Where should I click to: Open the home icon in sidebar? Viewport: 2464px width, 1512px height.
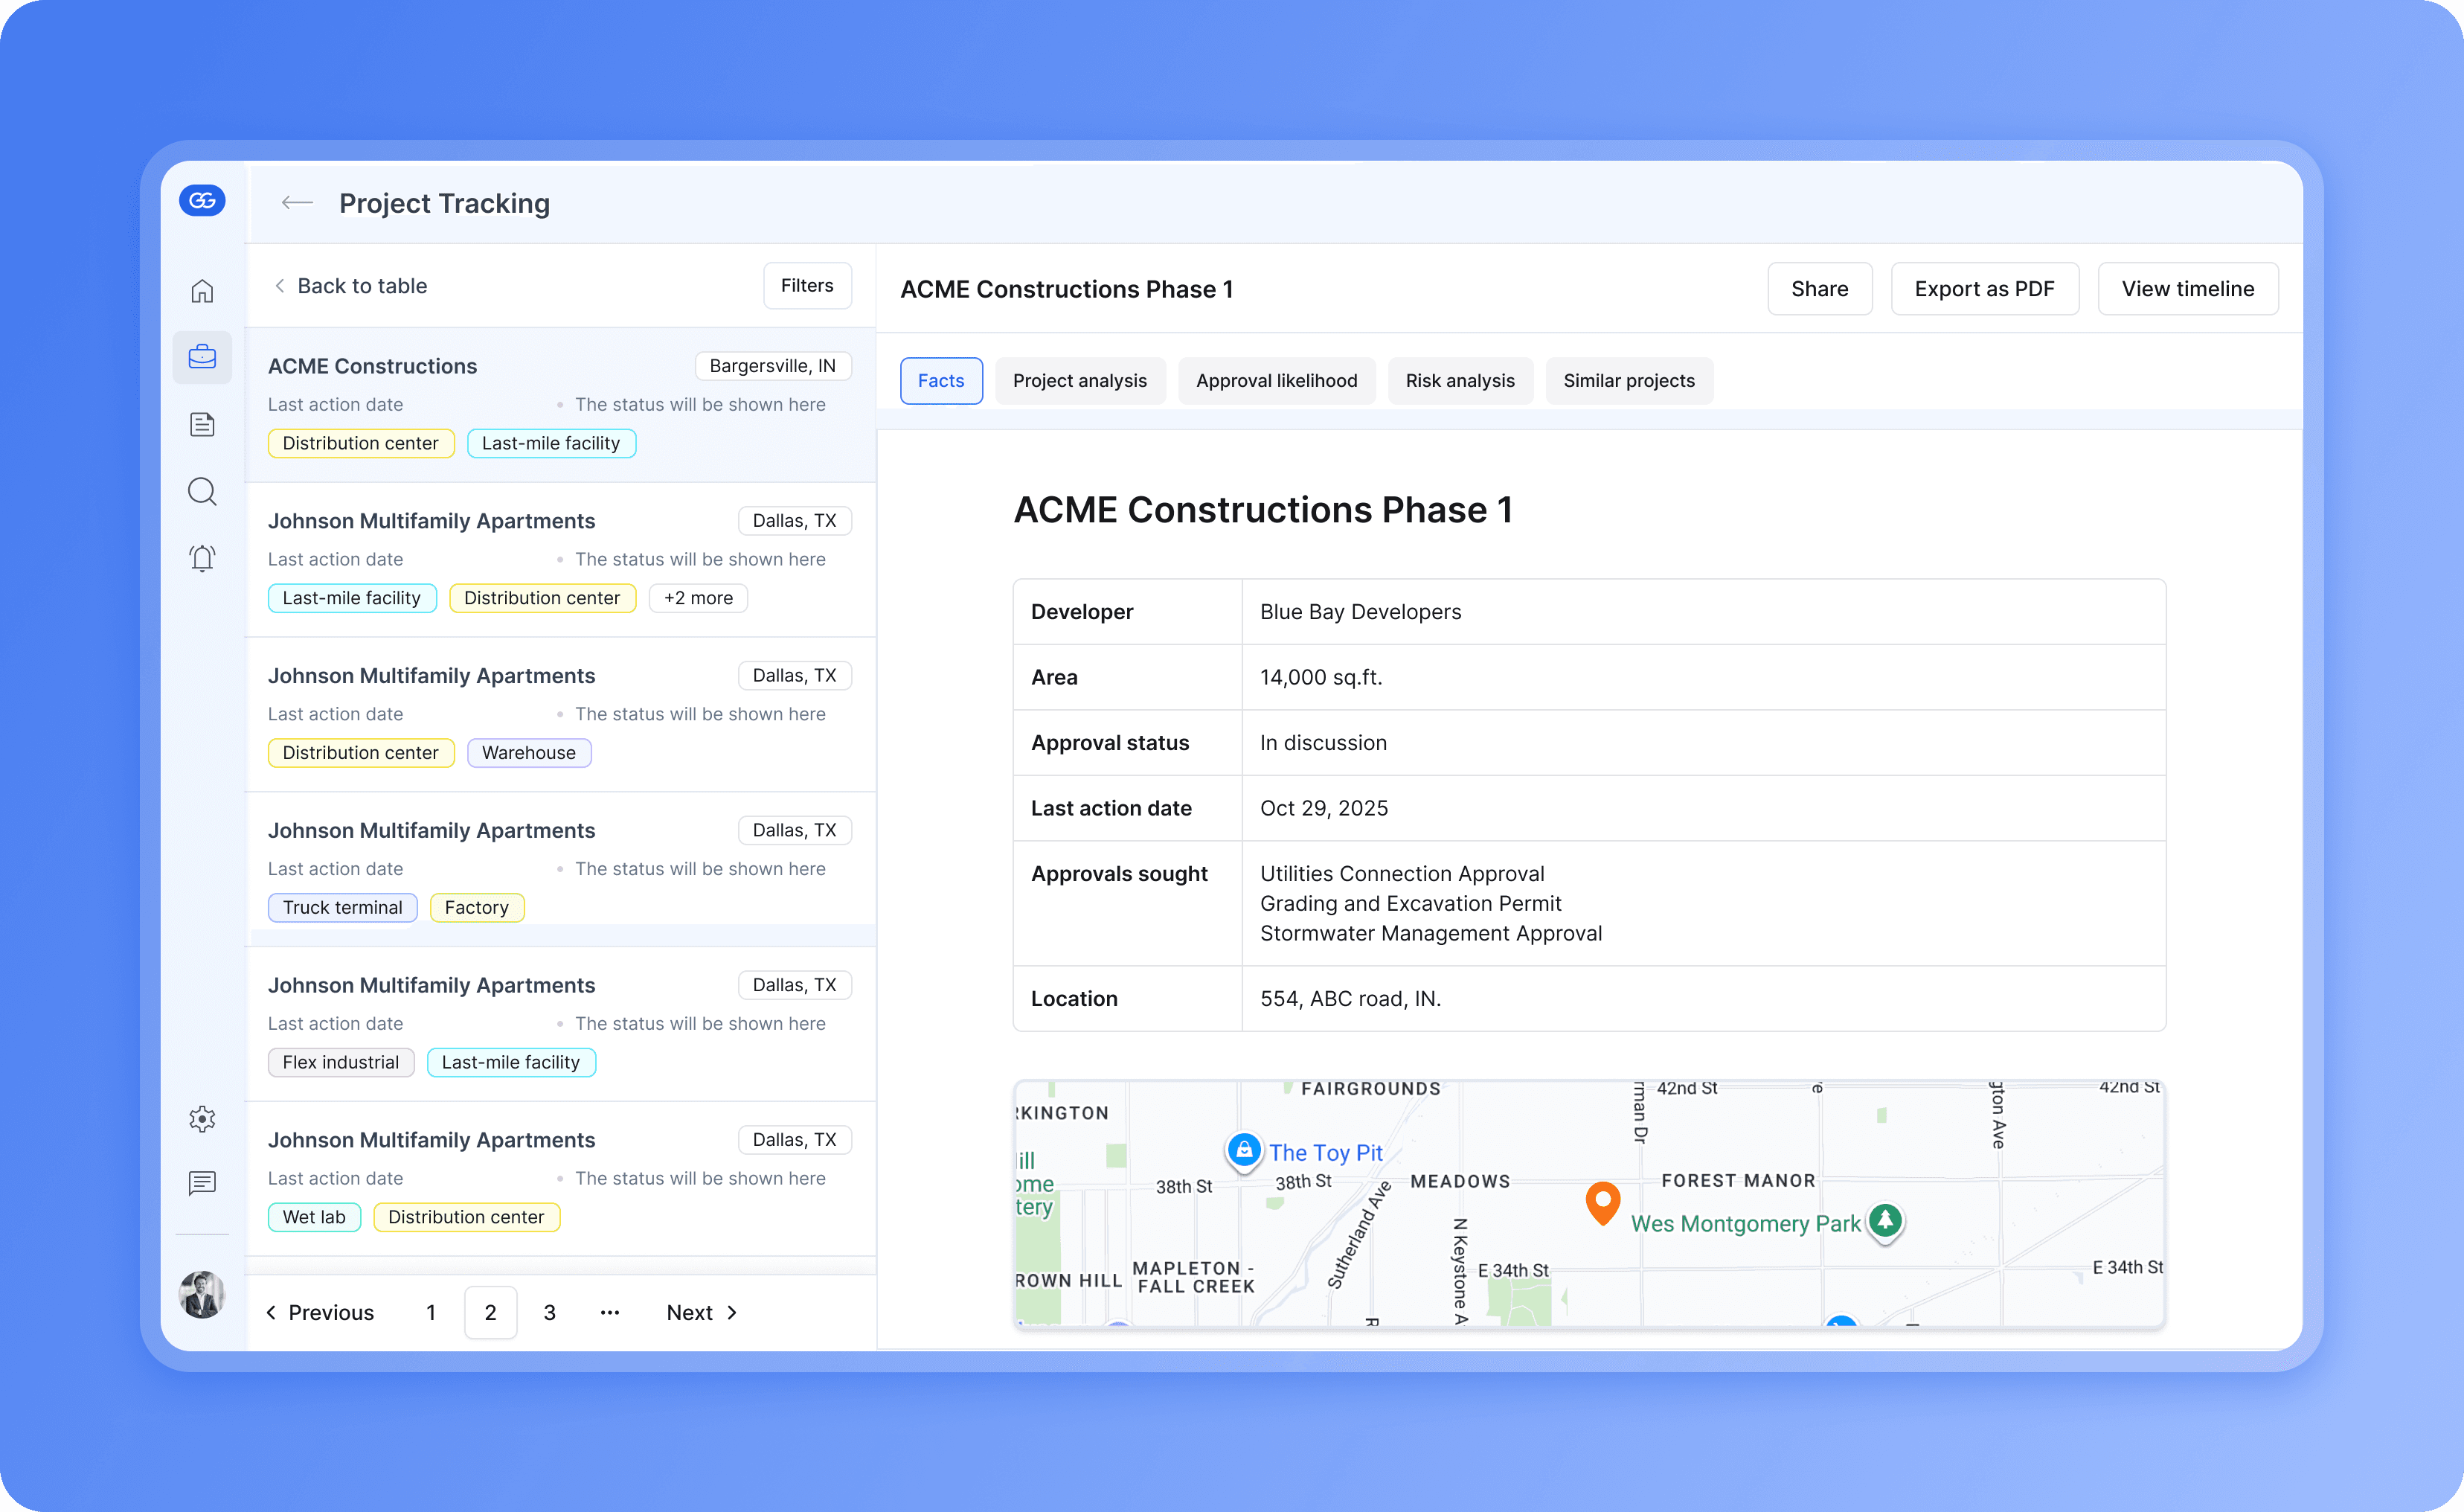pyautogui.click(x=202, y=291)
